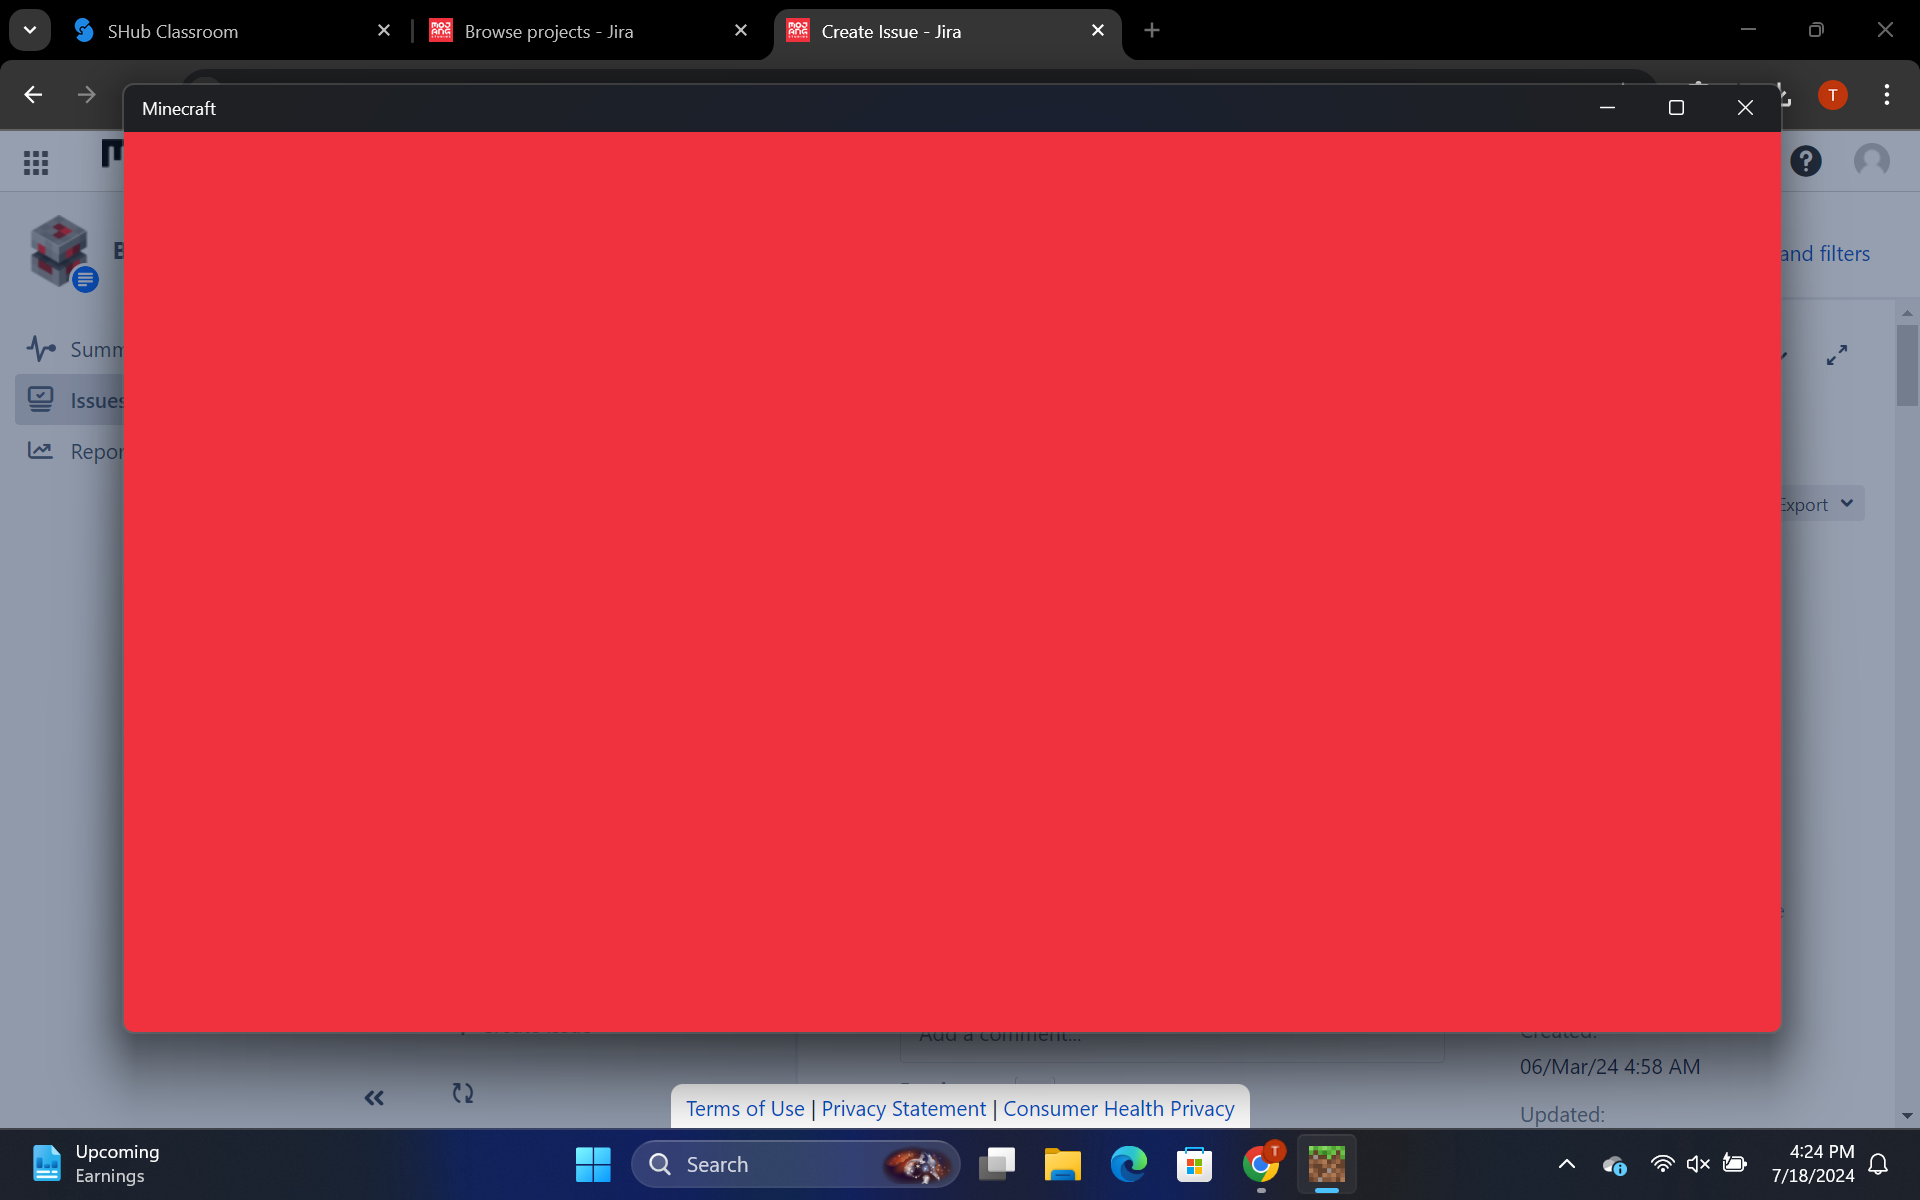Open the user profile avatar icon
The image size is (1920, 1200).
pos(1871,161)
